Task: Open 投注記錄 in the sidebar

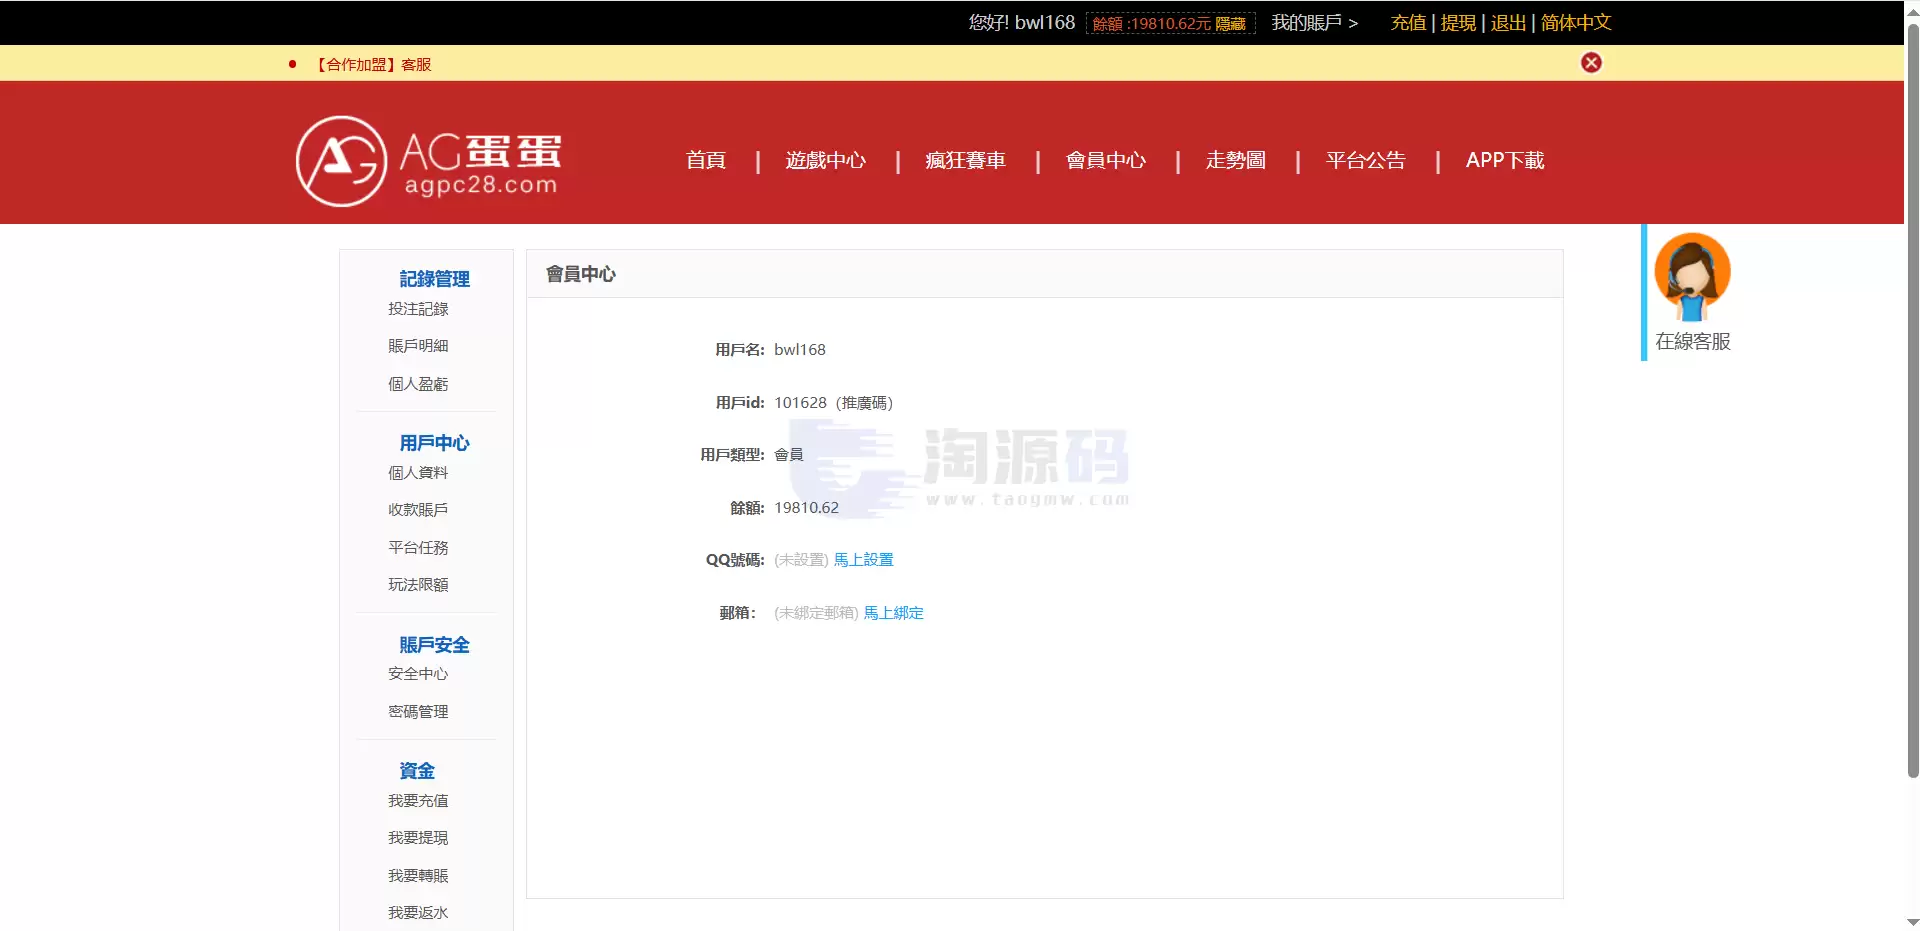Action: (418, 309)
